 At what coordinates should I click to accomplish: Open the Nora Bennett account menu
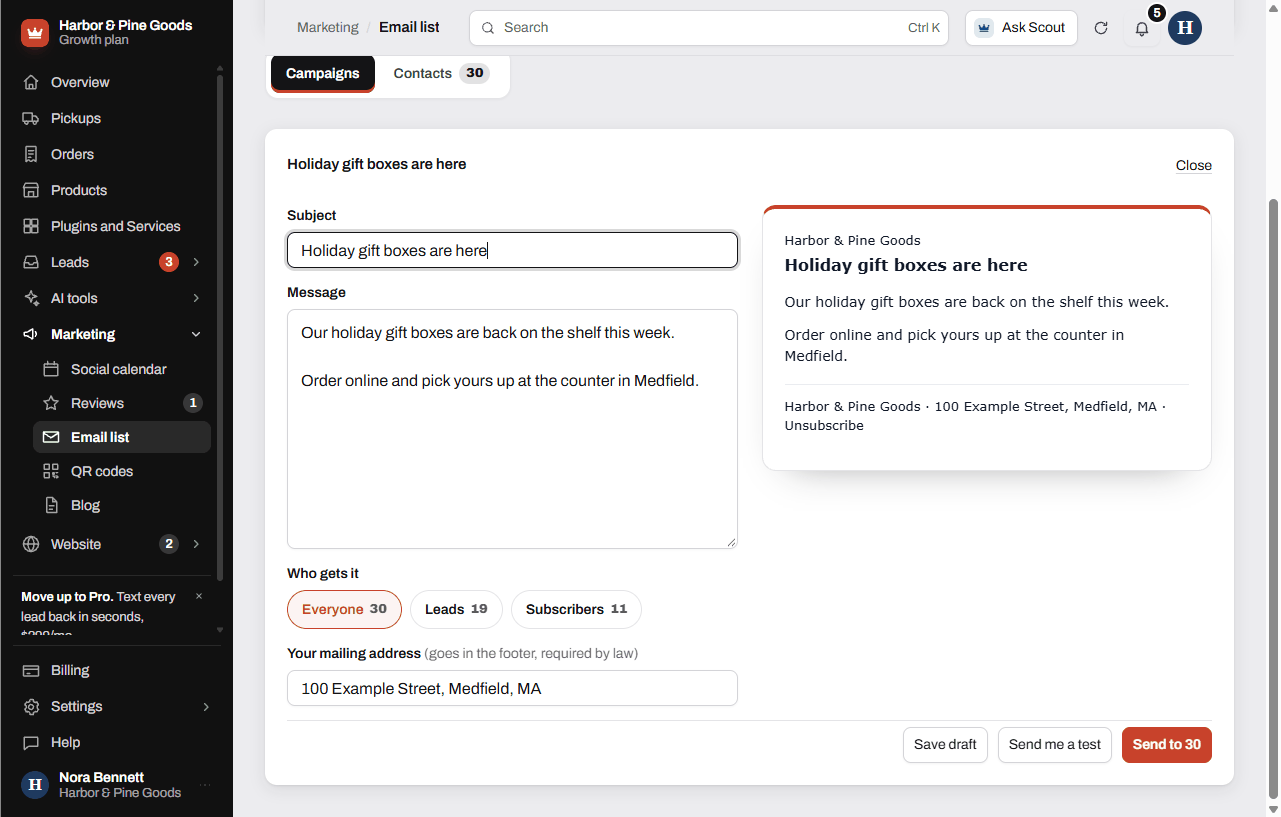pyautogui.click(x=116, y=785)
